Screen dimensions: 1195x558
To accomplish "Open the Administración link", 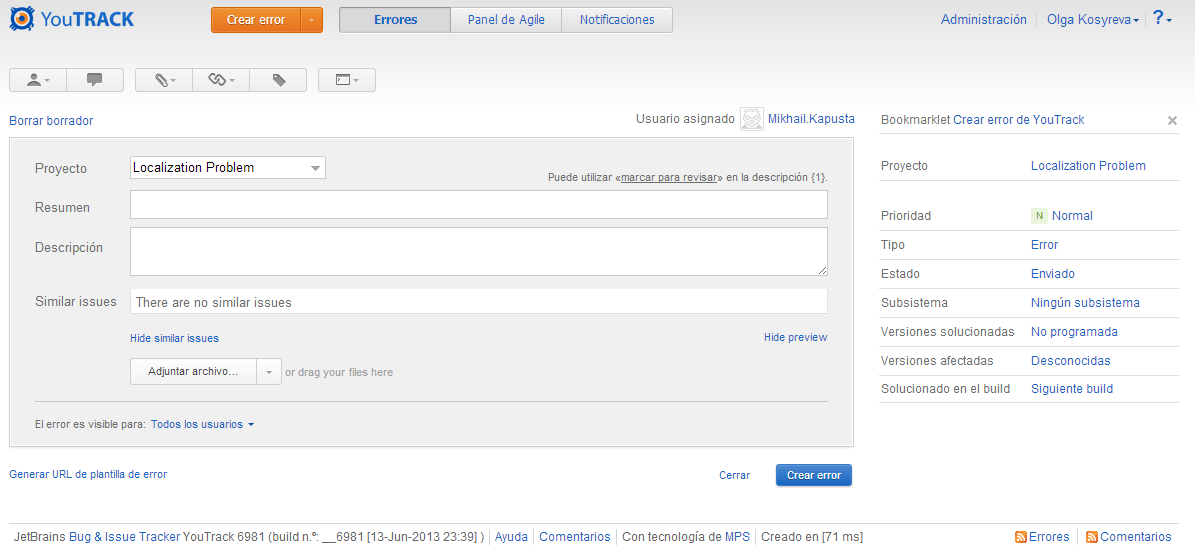I will pyautogui.click(x=984, y=20).
